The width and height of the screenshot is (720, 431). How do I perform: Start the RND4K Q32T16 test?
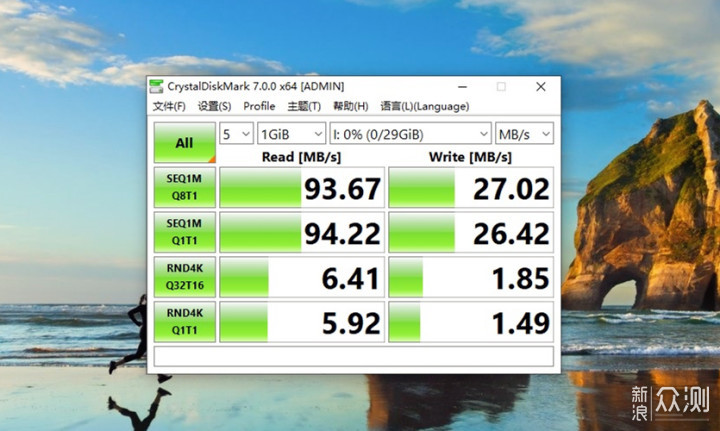tap(184, 277)
